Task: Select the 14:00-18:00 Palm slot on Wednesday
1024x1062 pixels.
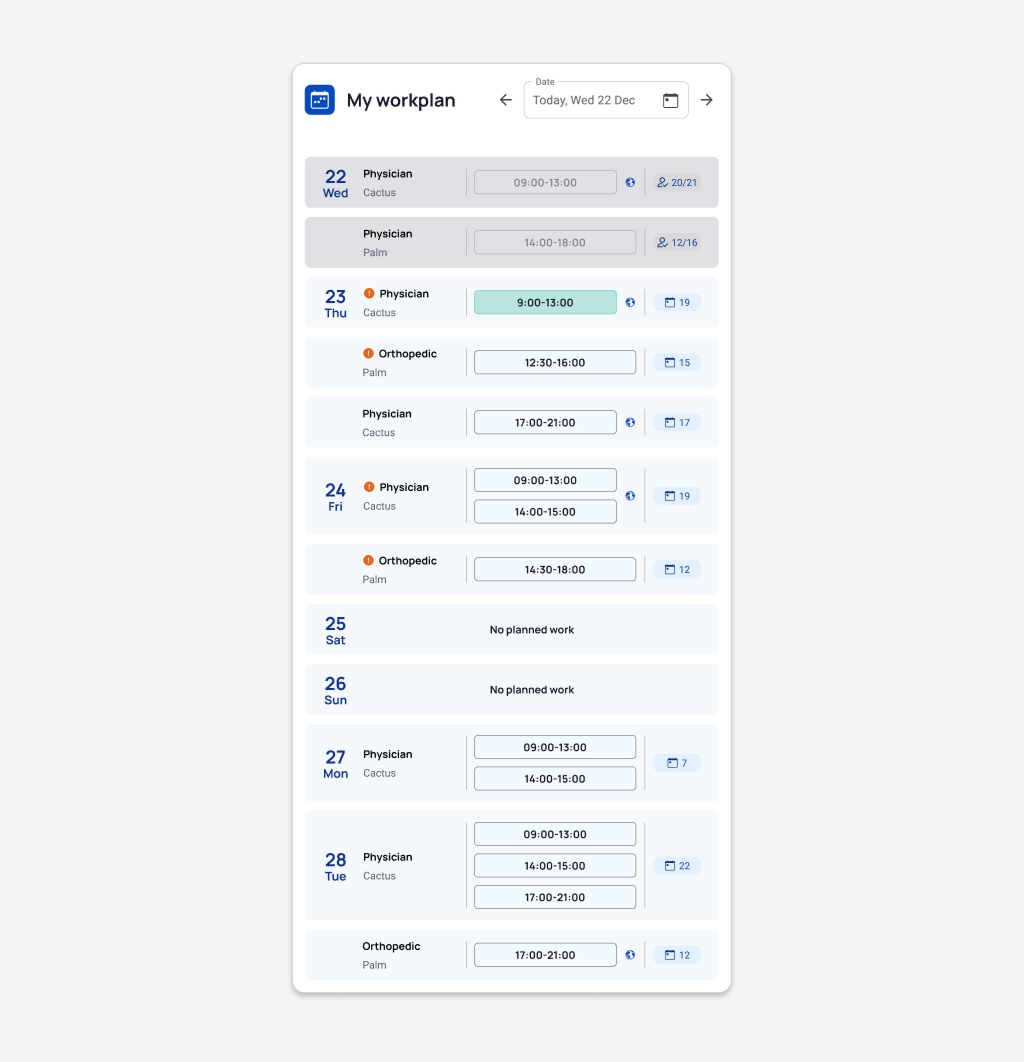Action: [554, 242]
